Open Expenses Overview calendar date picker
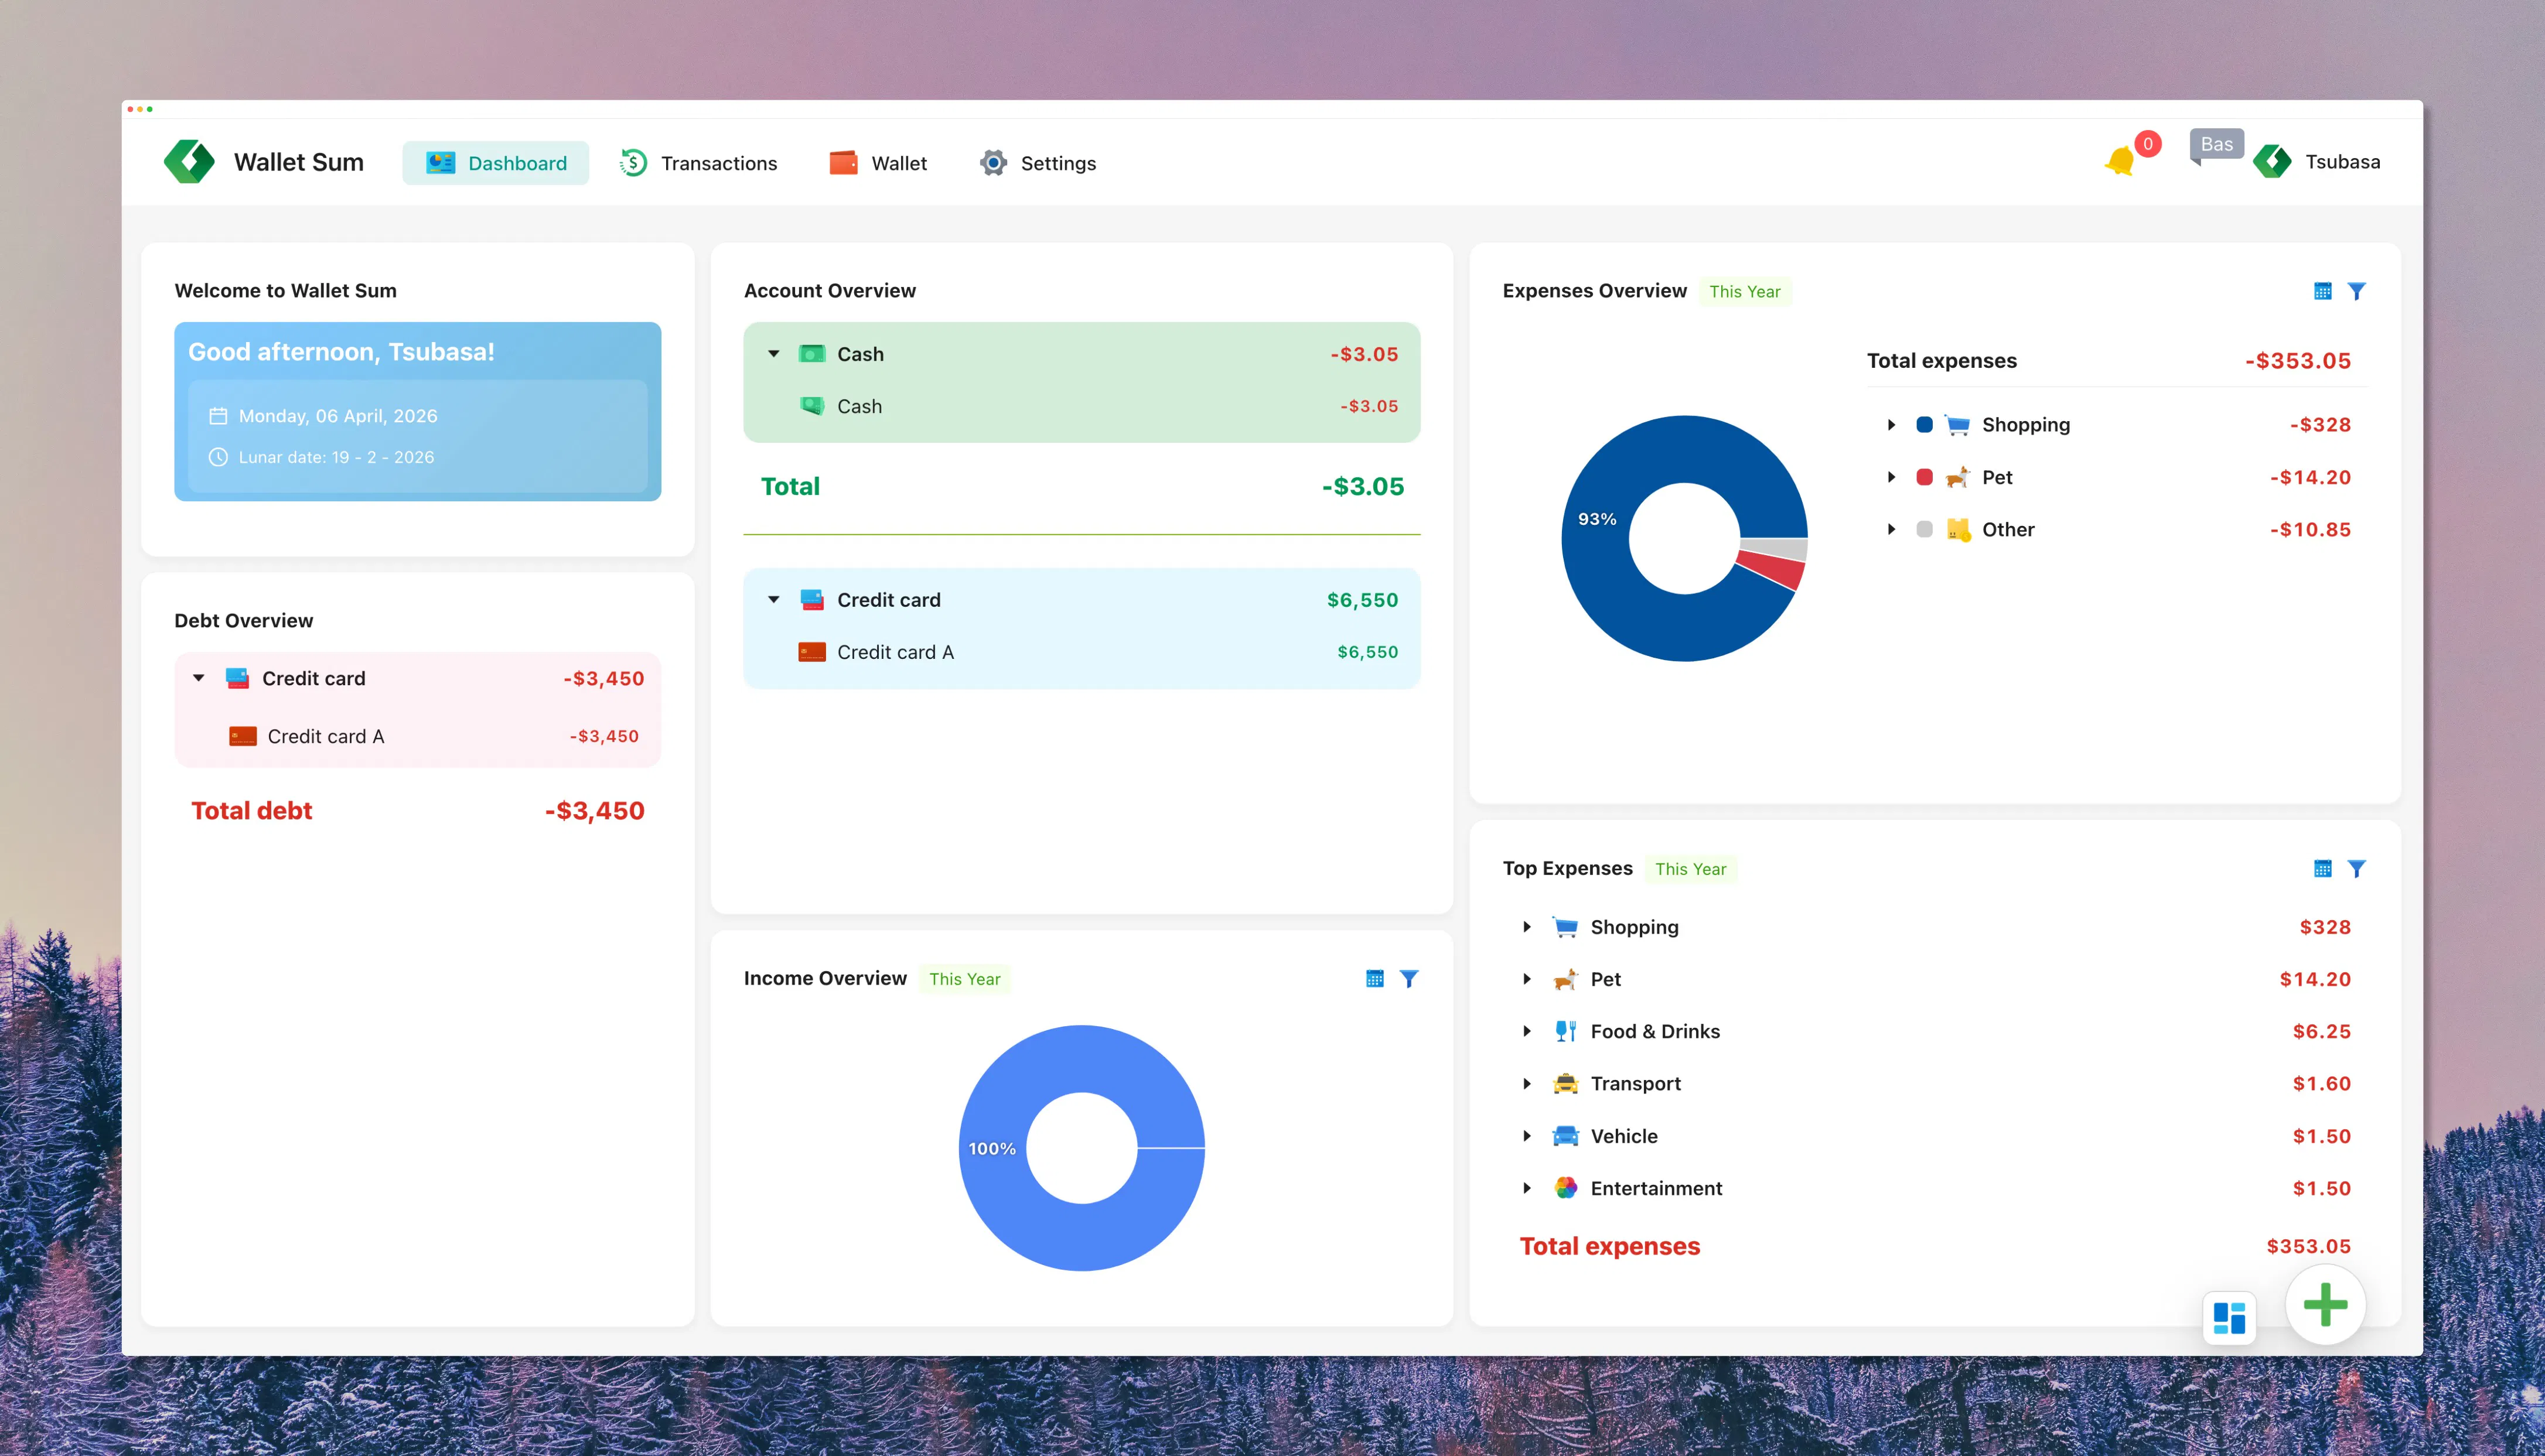The height and width of the screenshot is (1456, 2545). tap(2323, 291)
